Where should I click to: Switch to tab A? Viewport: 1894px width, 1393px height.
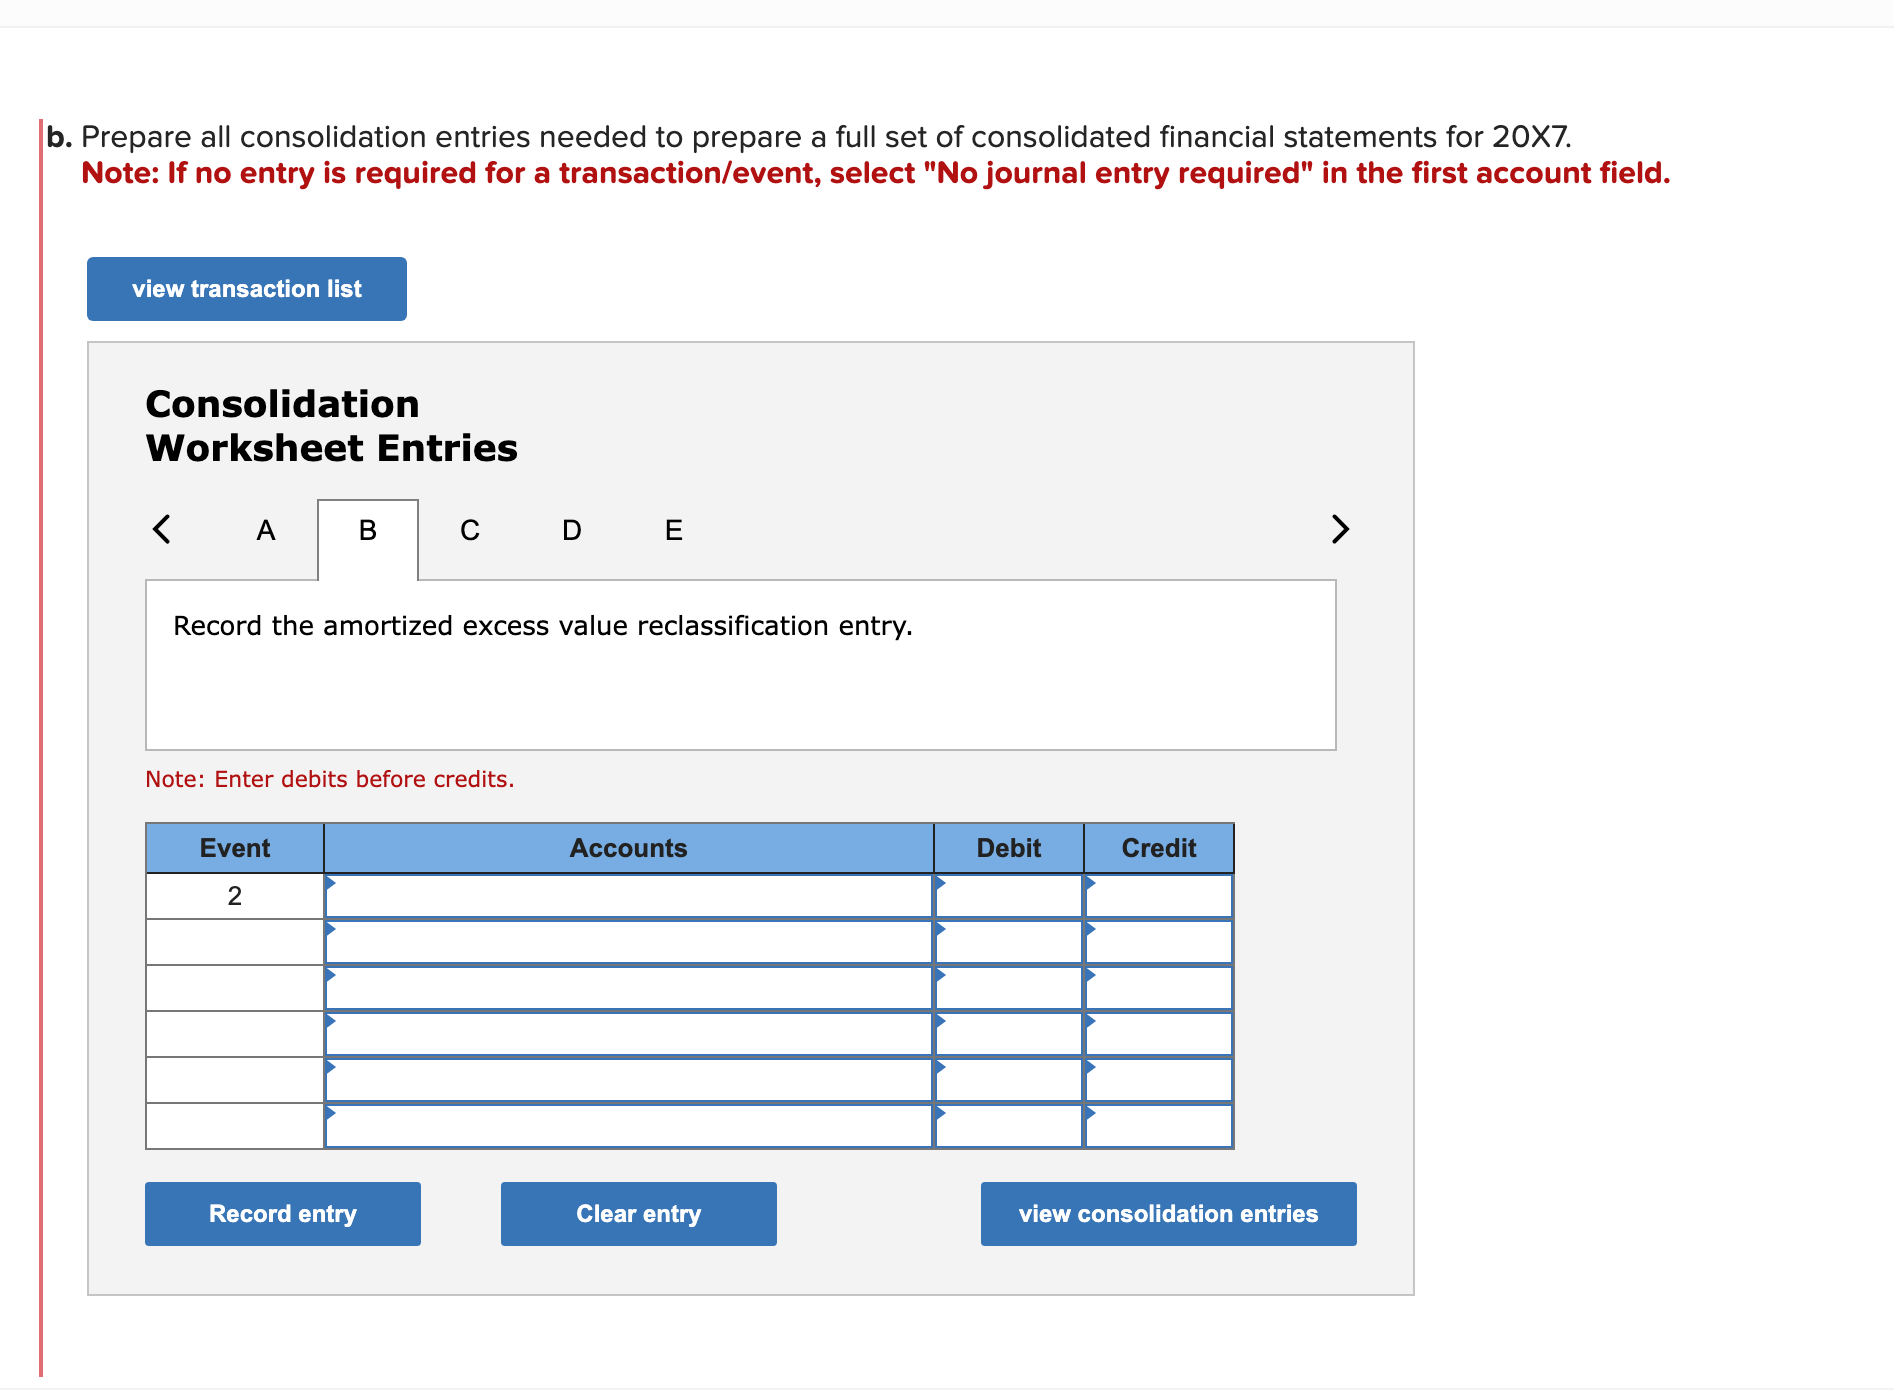(x=264, y=530)
